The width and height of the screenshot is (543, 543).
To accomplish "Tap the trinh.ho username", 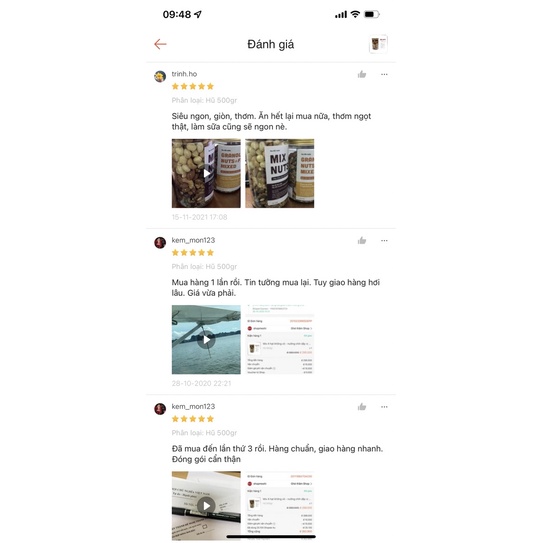I will [x=184, y=74].
